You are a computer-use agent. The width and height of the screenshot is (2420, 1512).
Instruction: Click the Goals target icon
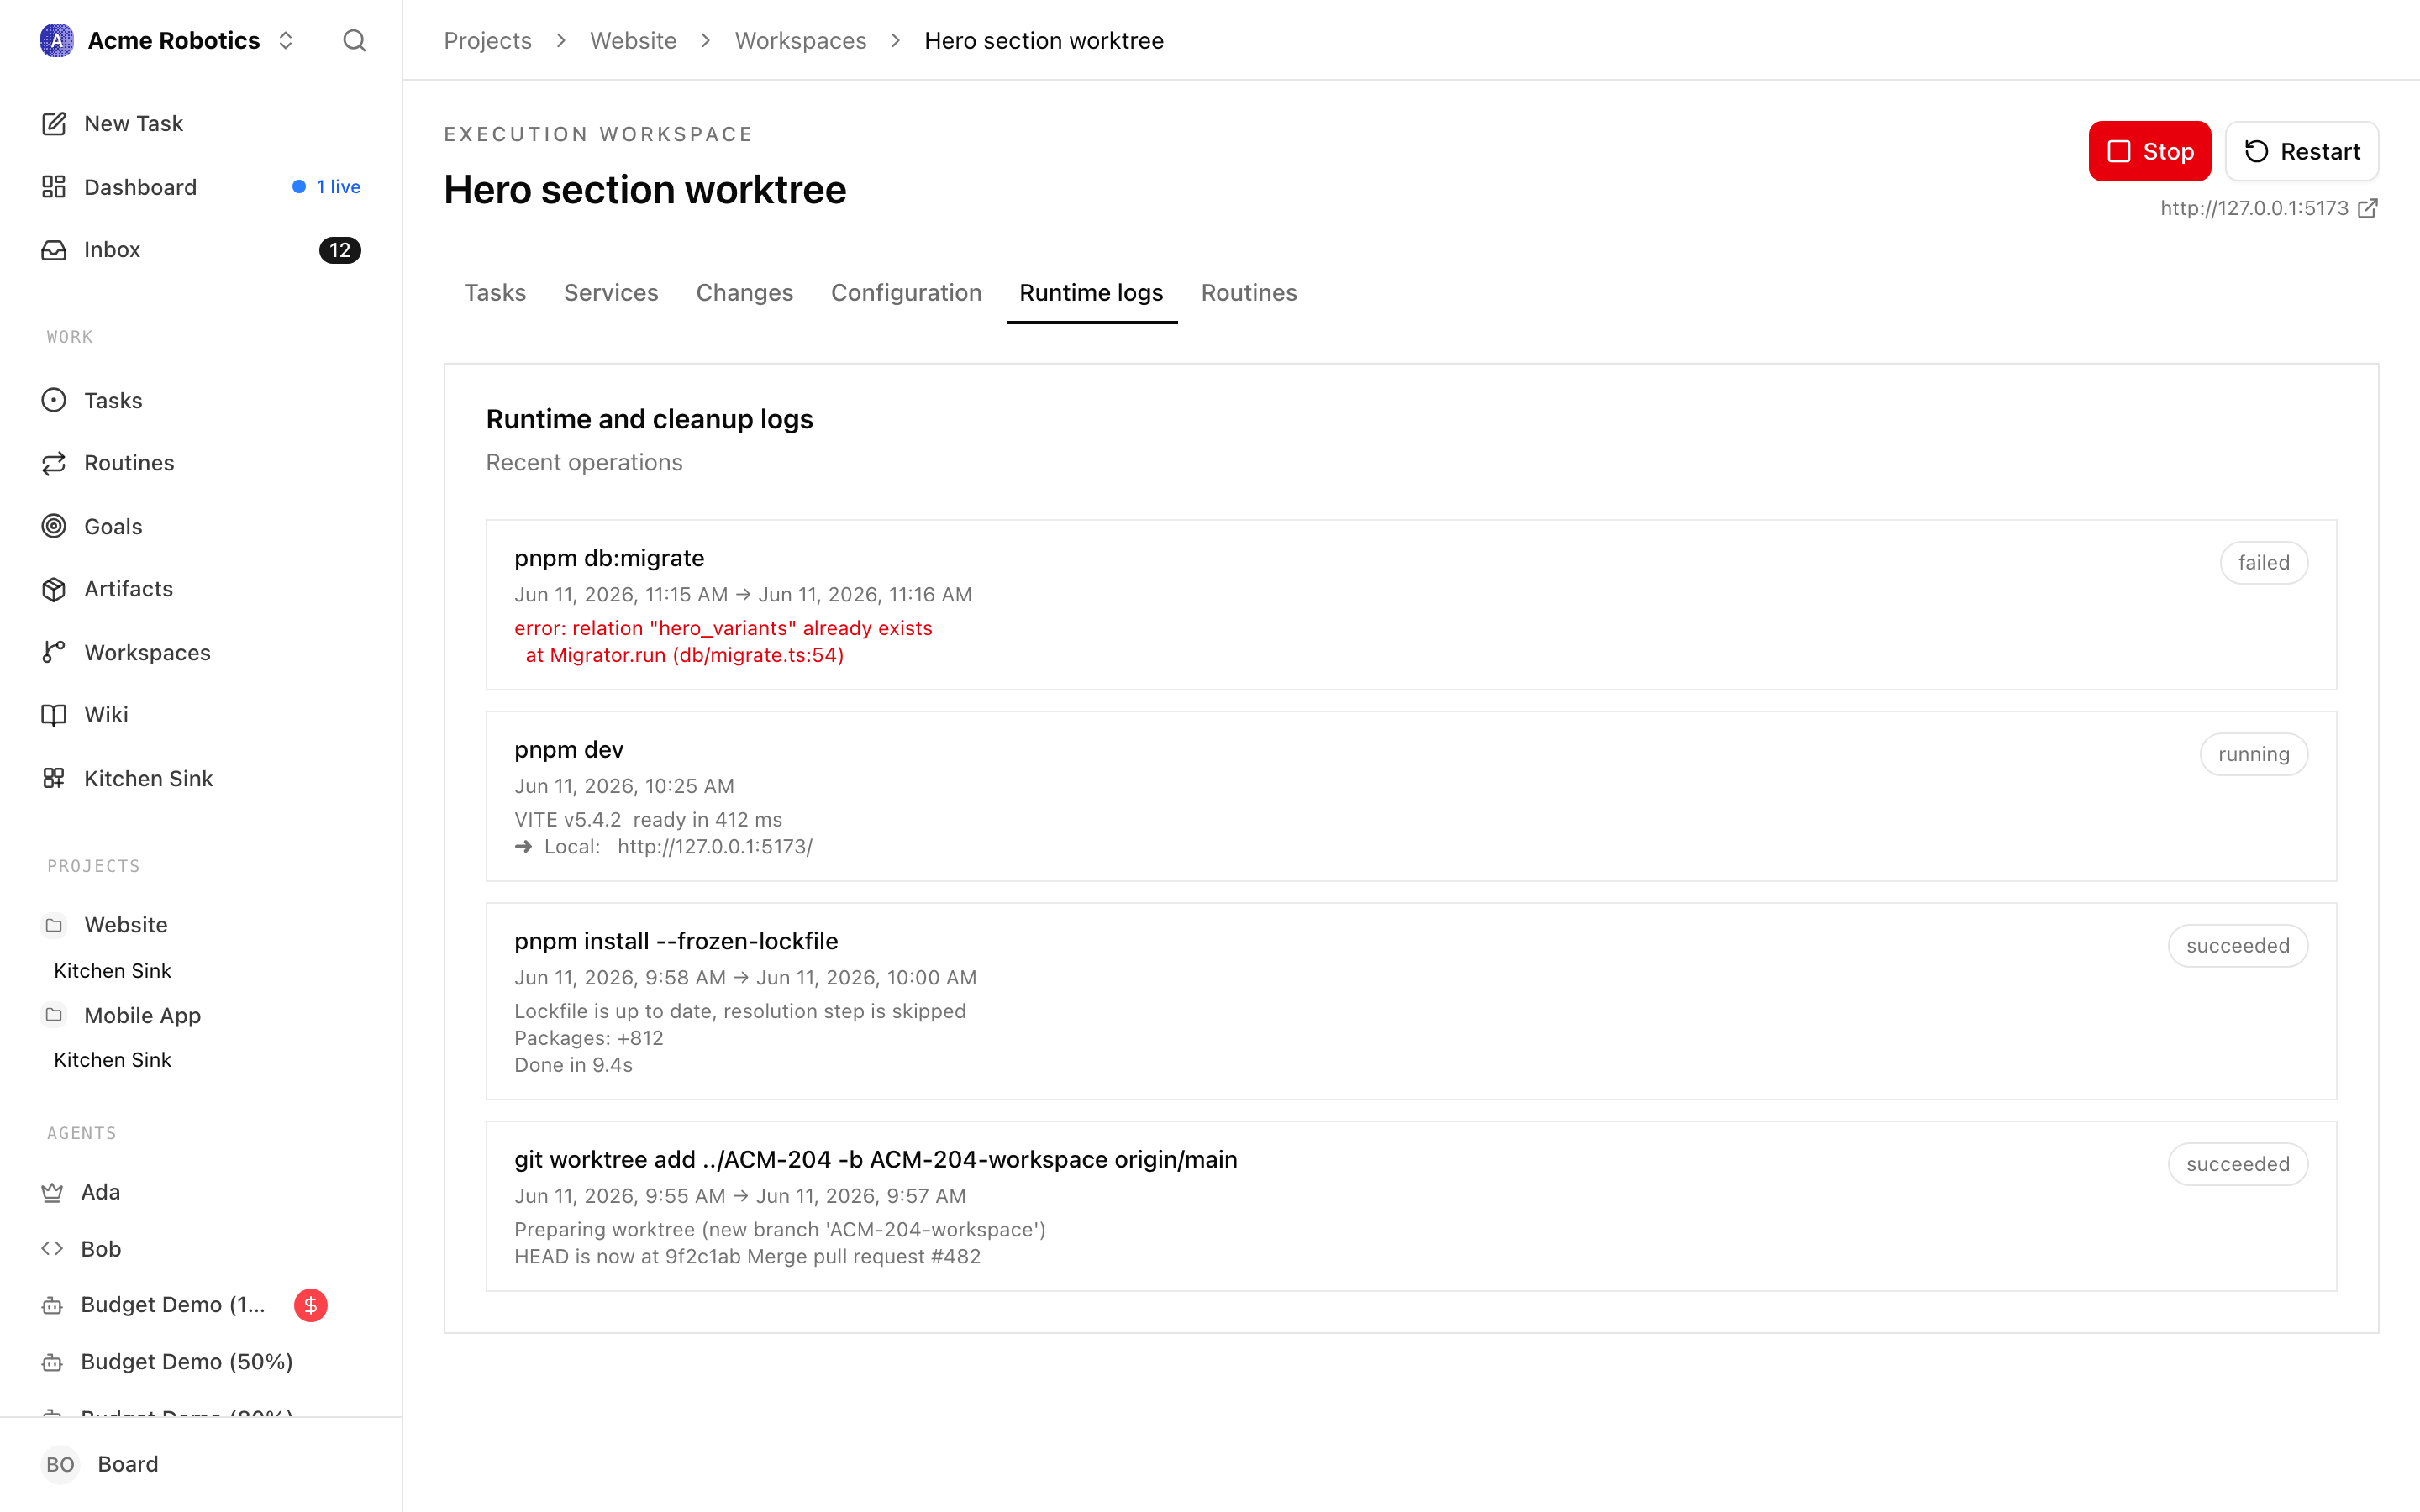[x=54, y=526]
